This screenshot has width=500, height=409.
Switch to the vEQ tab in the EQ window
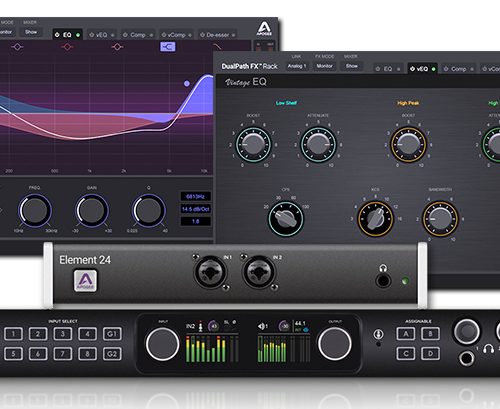pyautogui.click(x=101, y=35)
